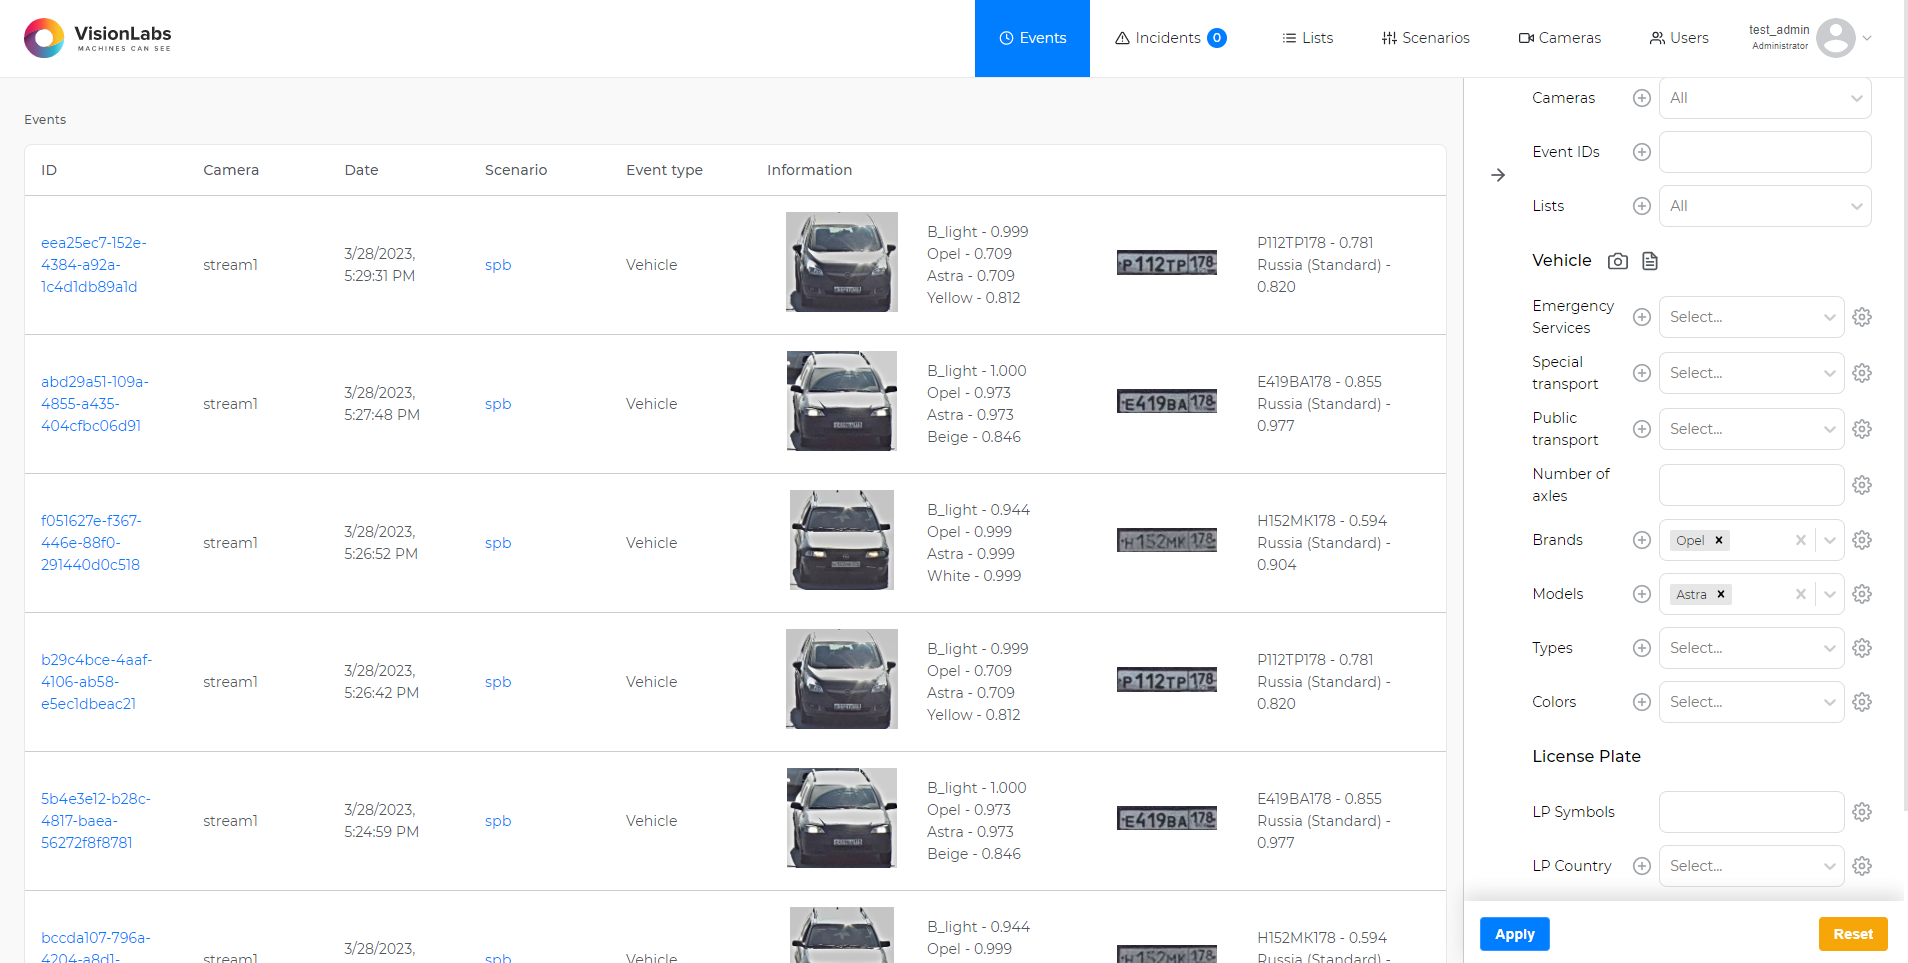The width and height of the screenshot is (1908, 963).
Task: Open the gear settings for Colors
Action: coord(1862,702)
